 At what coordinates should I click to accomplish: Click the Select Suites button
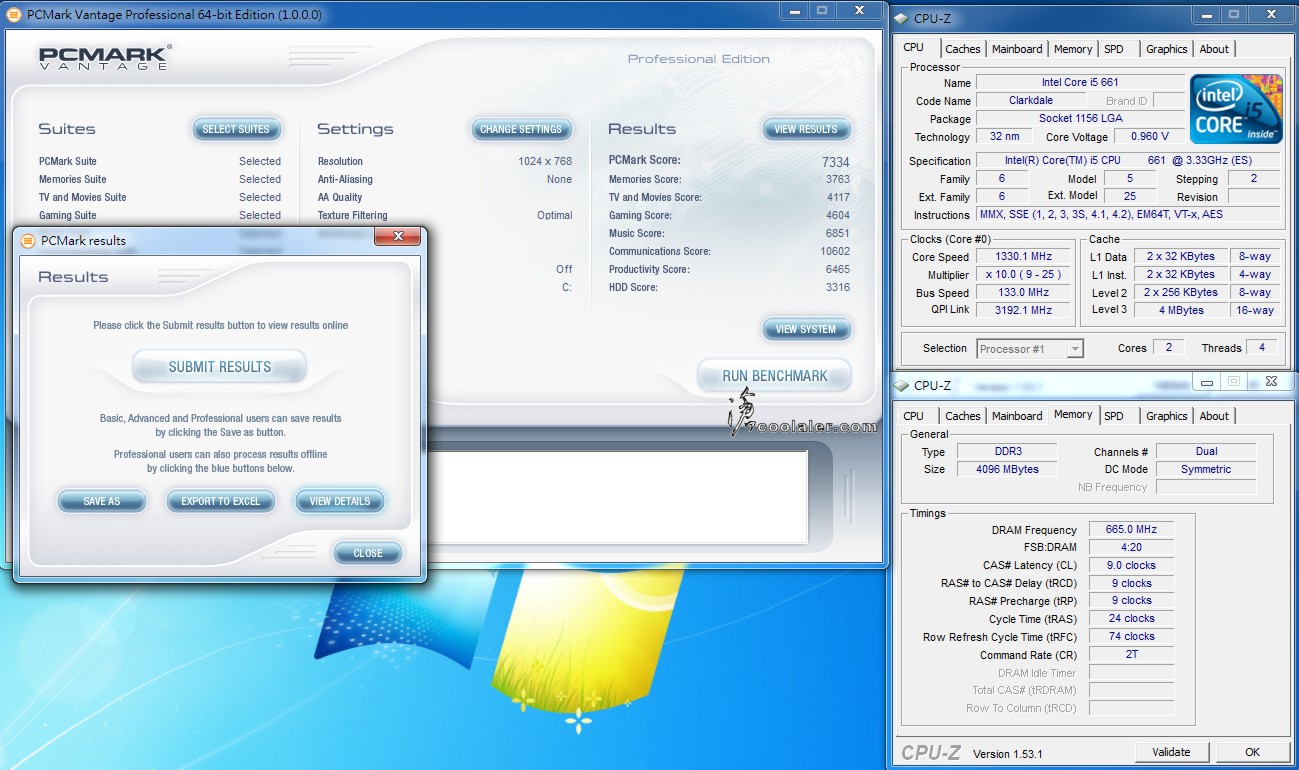(236, 129)
